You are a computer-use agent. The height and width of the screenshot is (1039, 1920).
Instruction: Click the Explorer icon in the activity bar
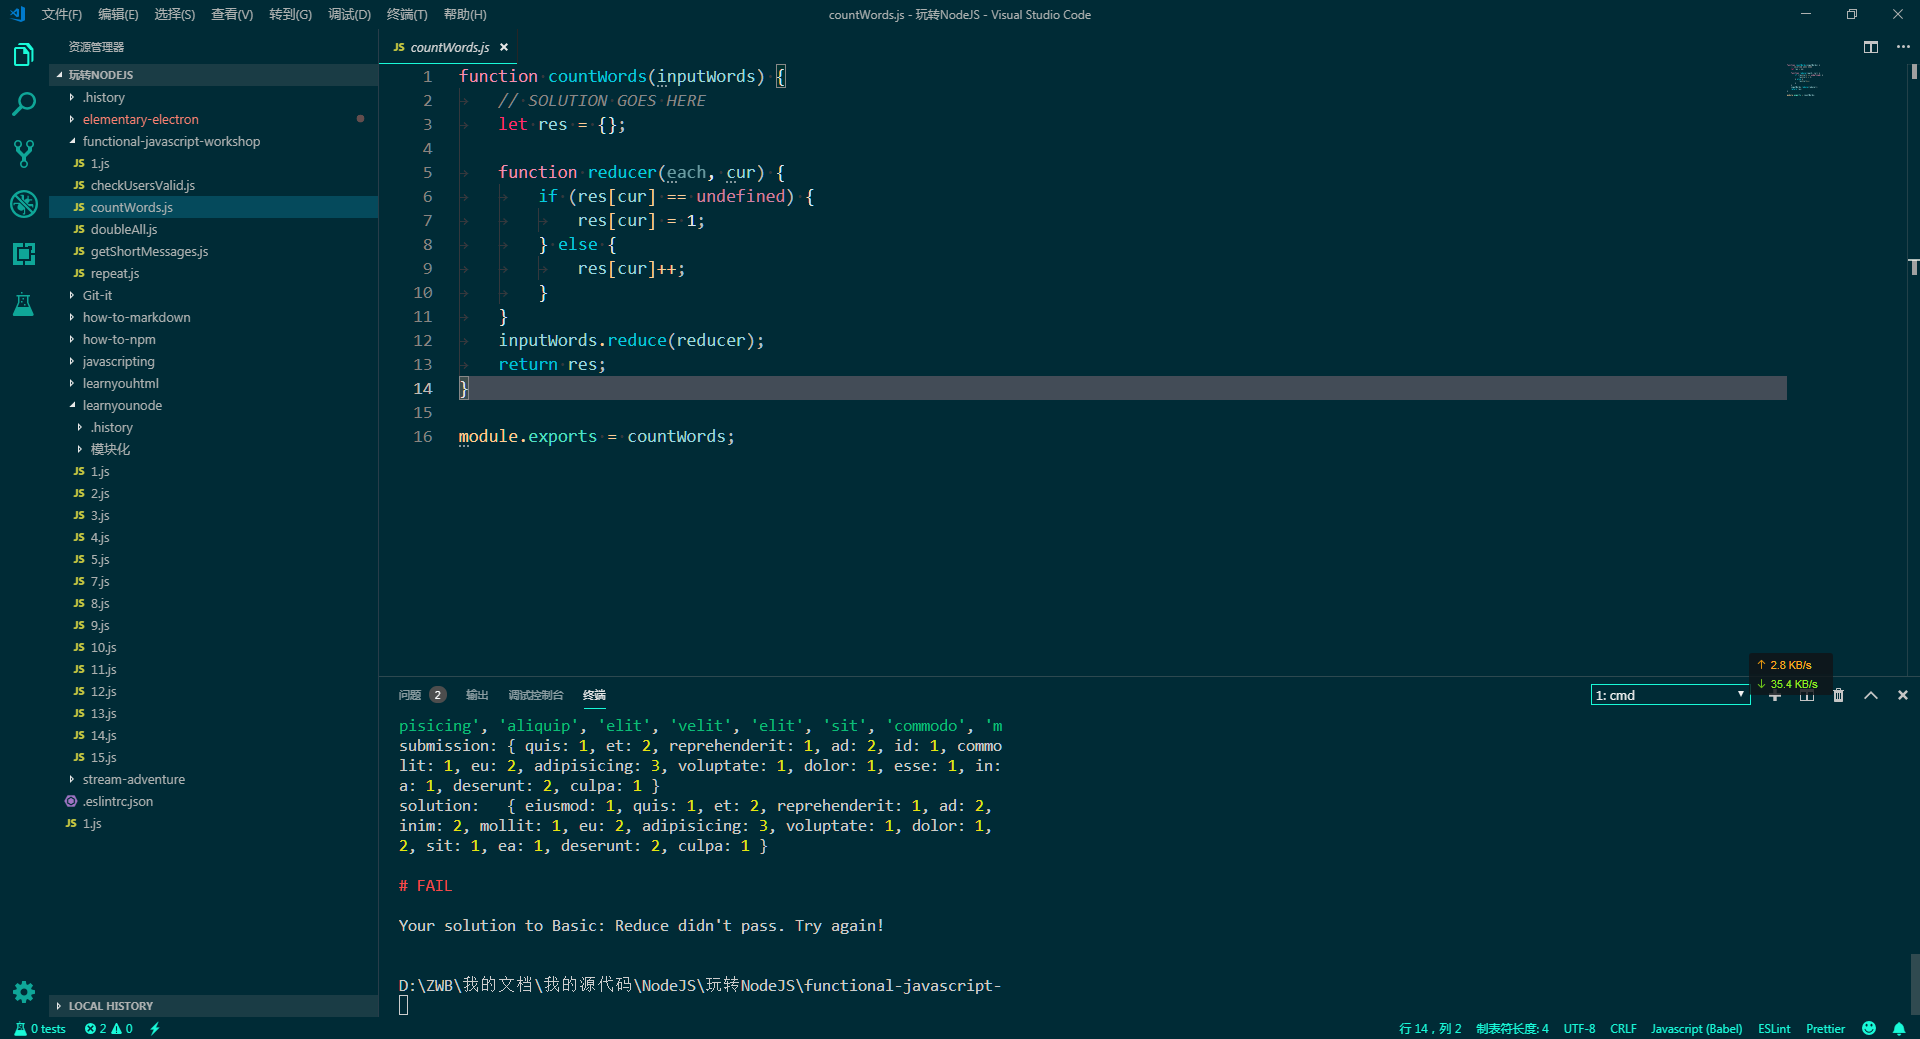pyautogui.click(x=24, y=55)
